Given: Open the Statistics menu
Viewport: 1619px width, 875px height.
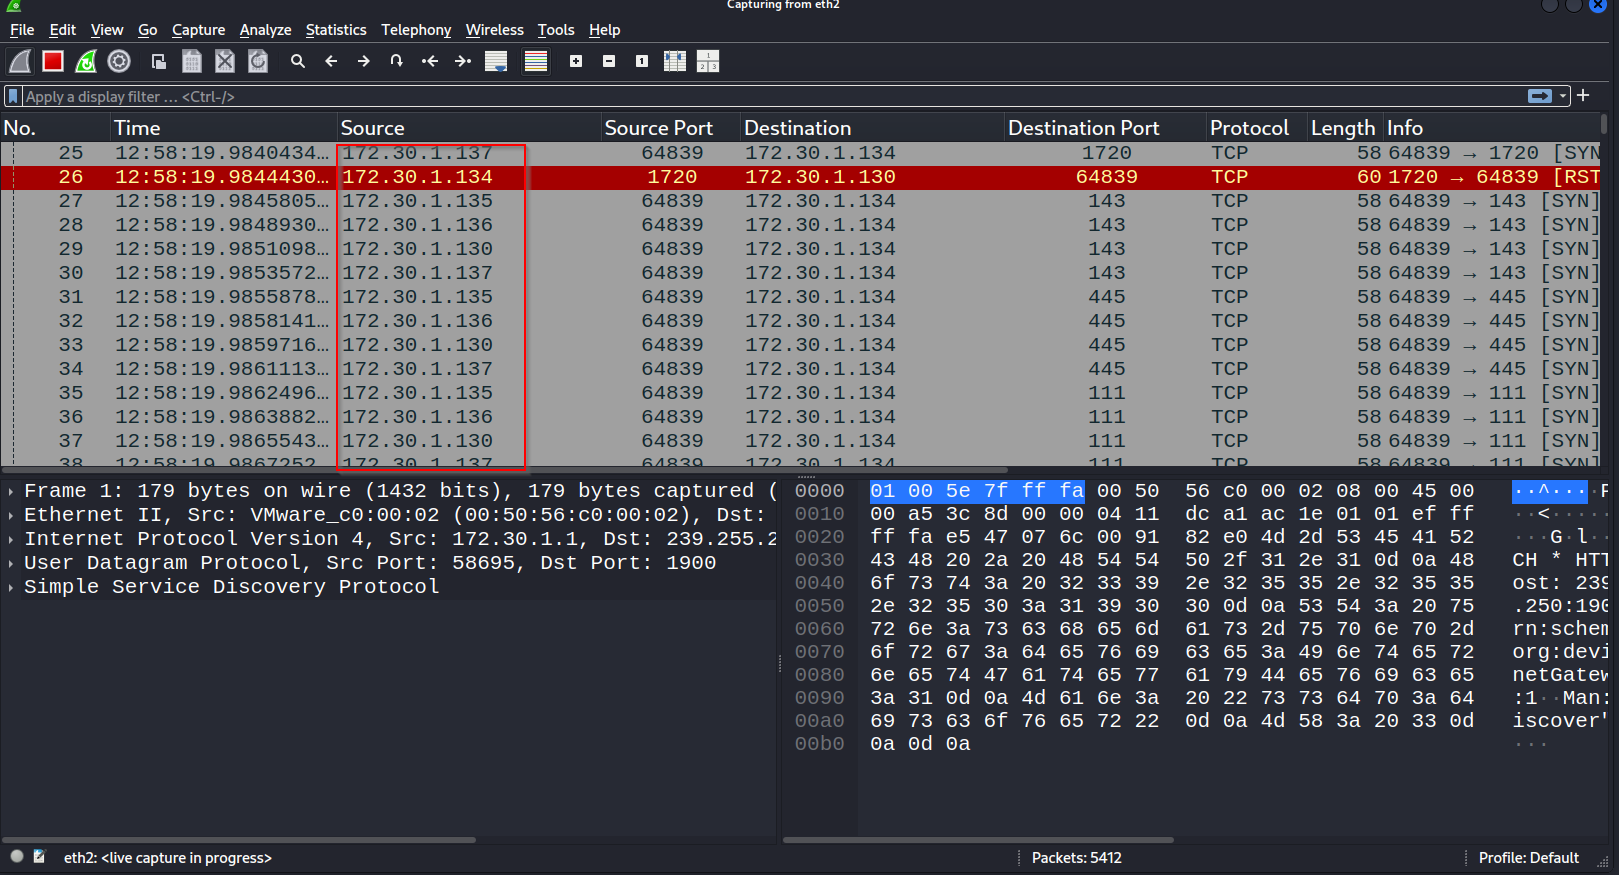Looking at the screenshot, I should pos(336,30).
